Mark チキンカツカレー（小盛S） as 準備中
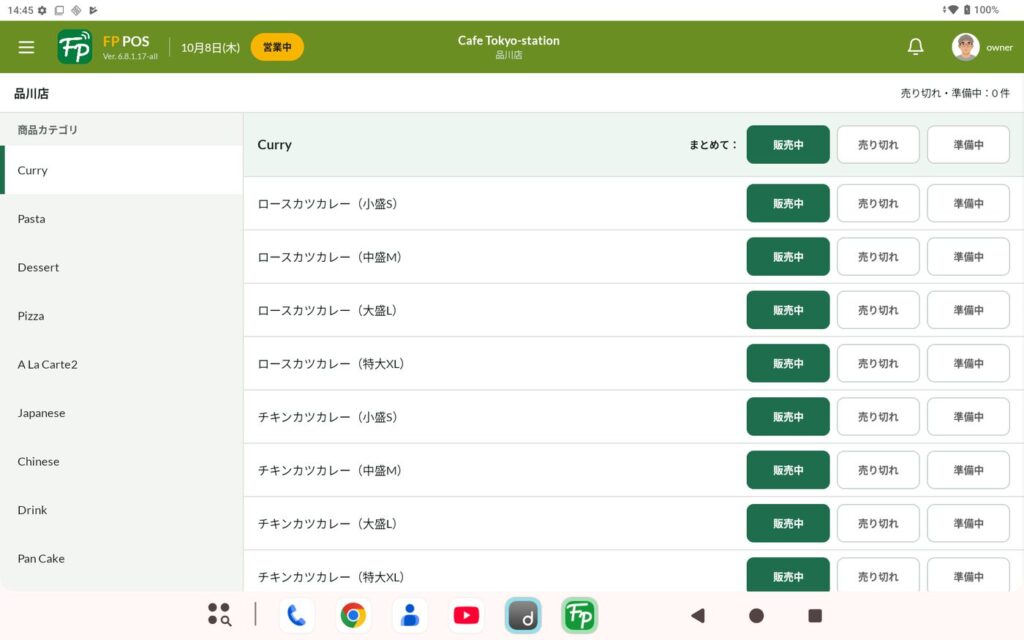Screen dimensions: 1024x640 coord(968,417)
